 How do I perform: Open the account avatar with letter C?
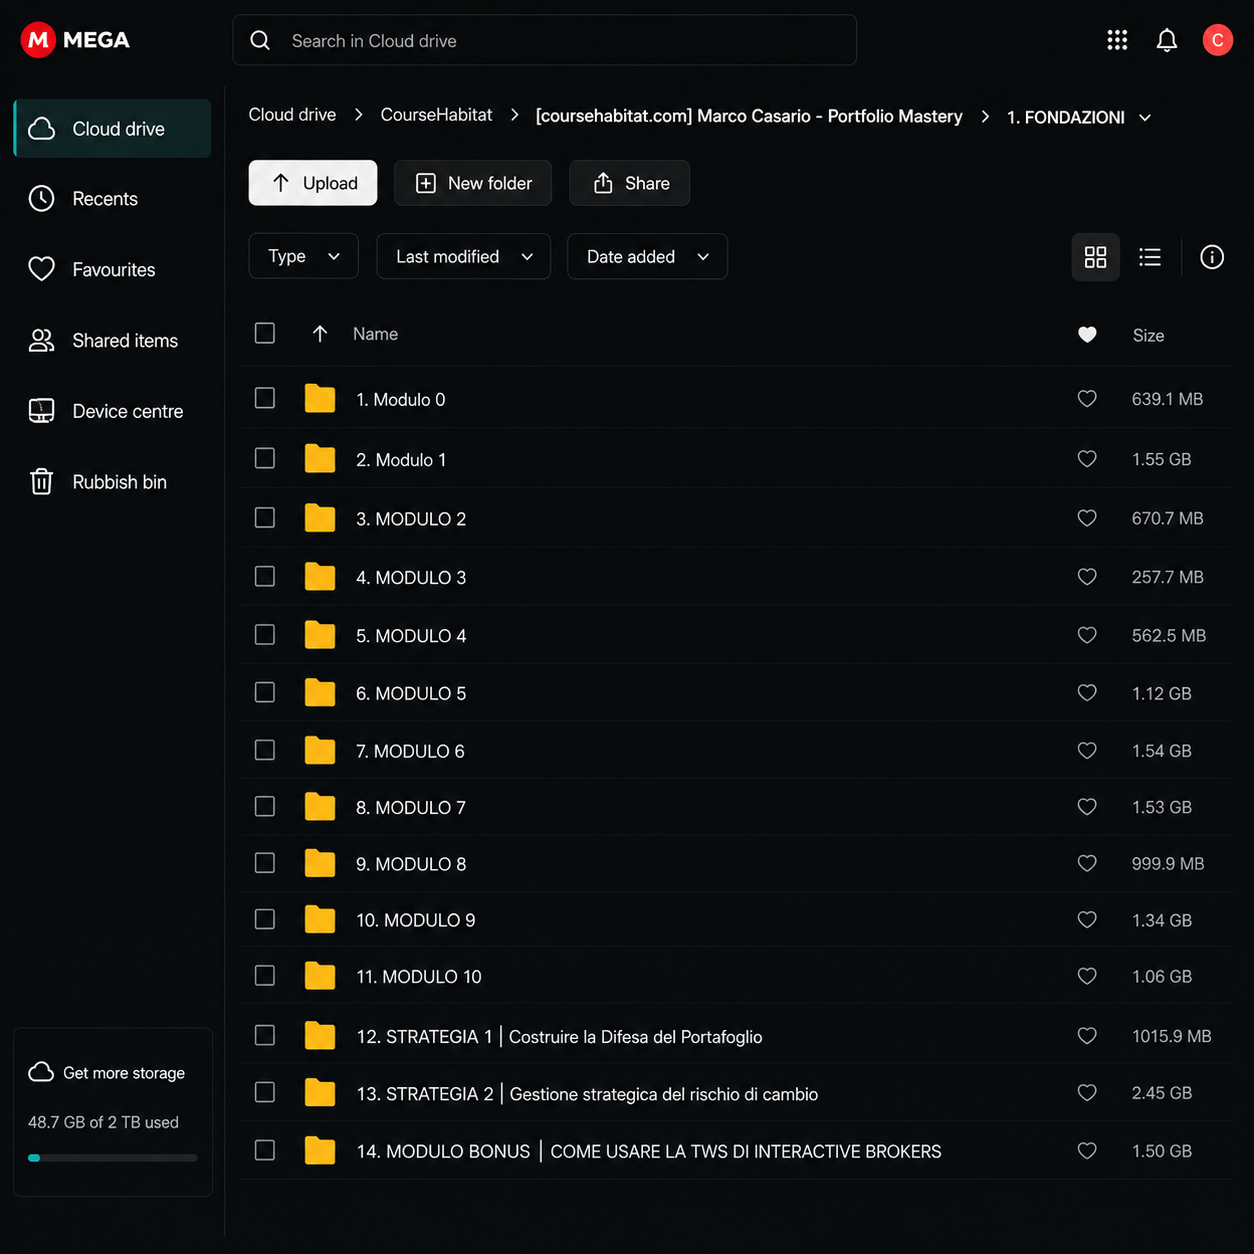pos(1217,40)
